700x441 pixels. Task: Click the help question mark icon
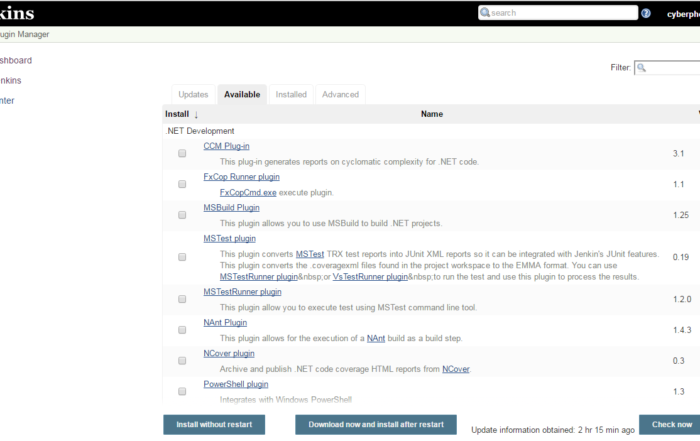(x=646, y=13)
